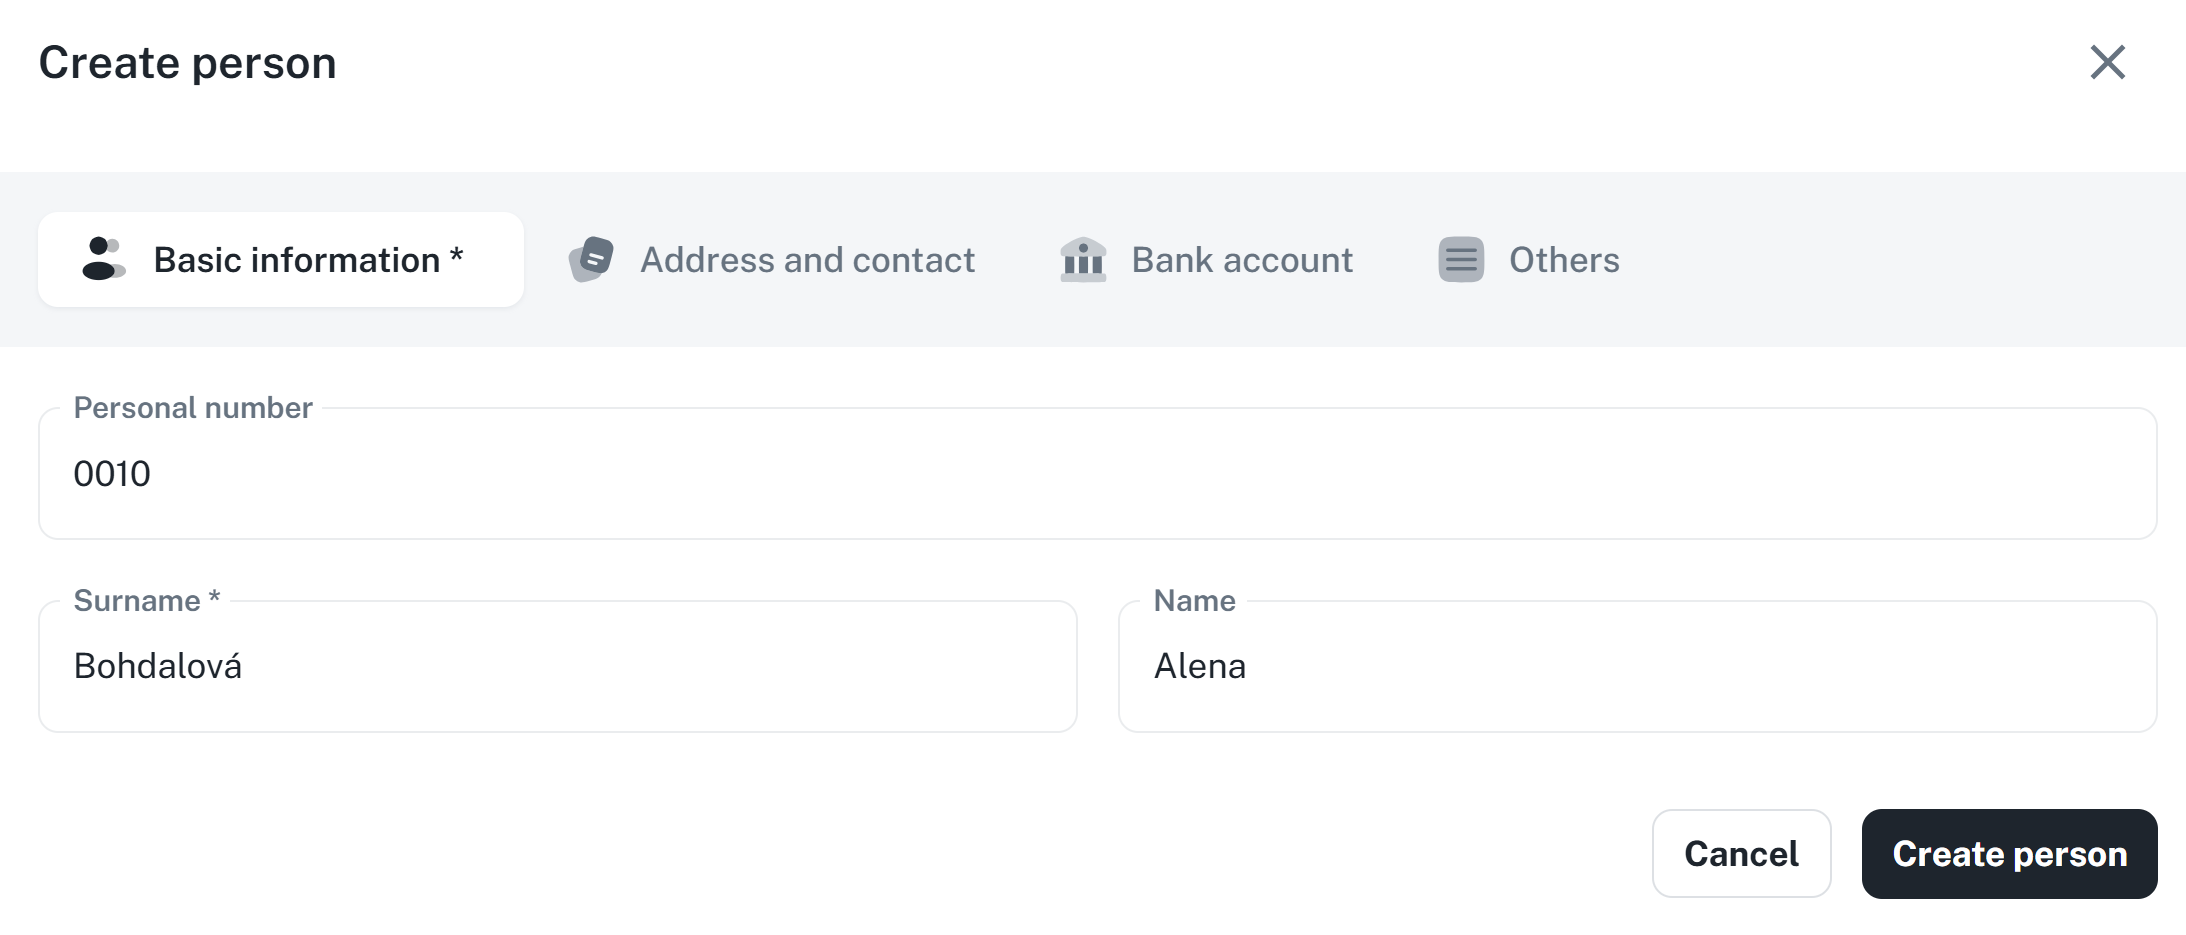Click the Address and contact tag icon

point(591,259)
